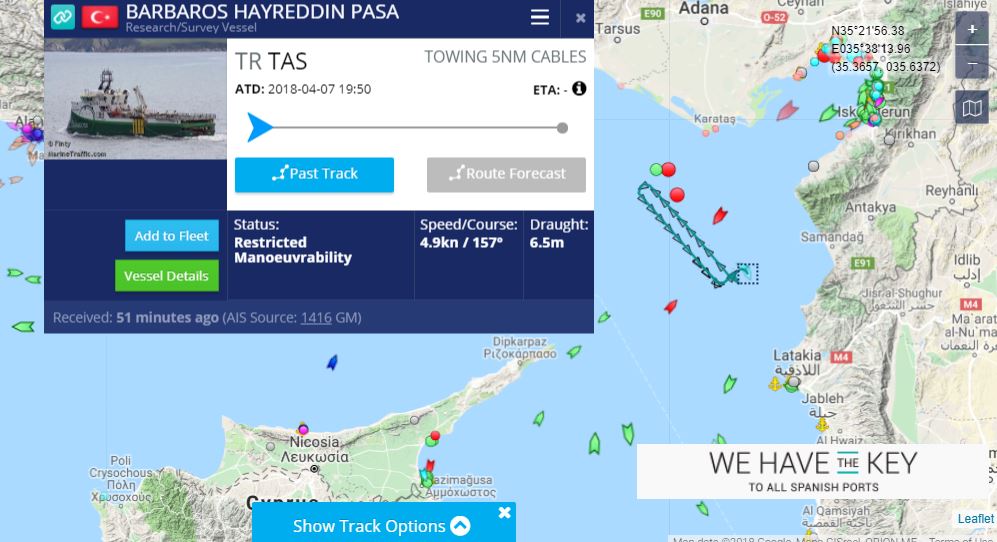Show the vessel's Past Track
Image resolution: width=997 pixels, height=542 pixels.
(314, 174)
